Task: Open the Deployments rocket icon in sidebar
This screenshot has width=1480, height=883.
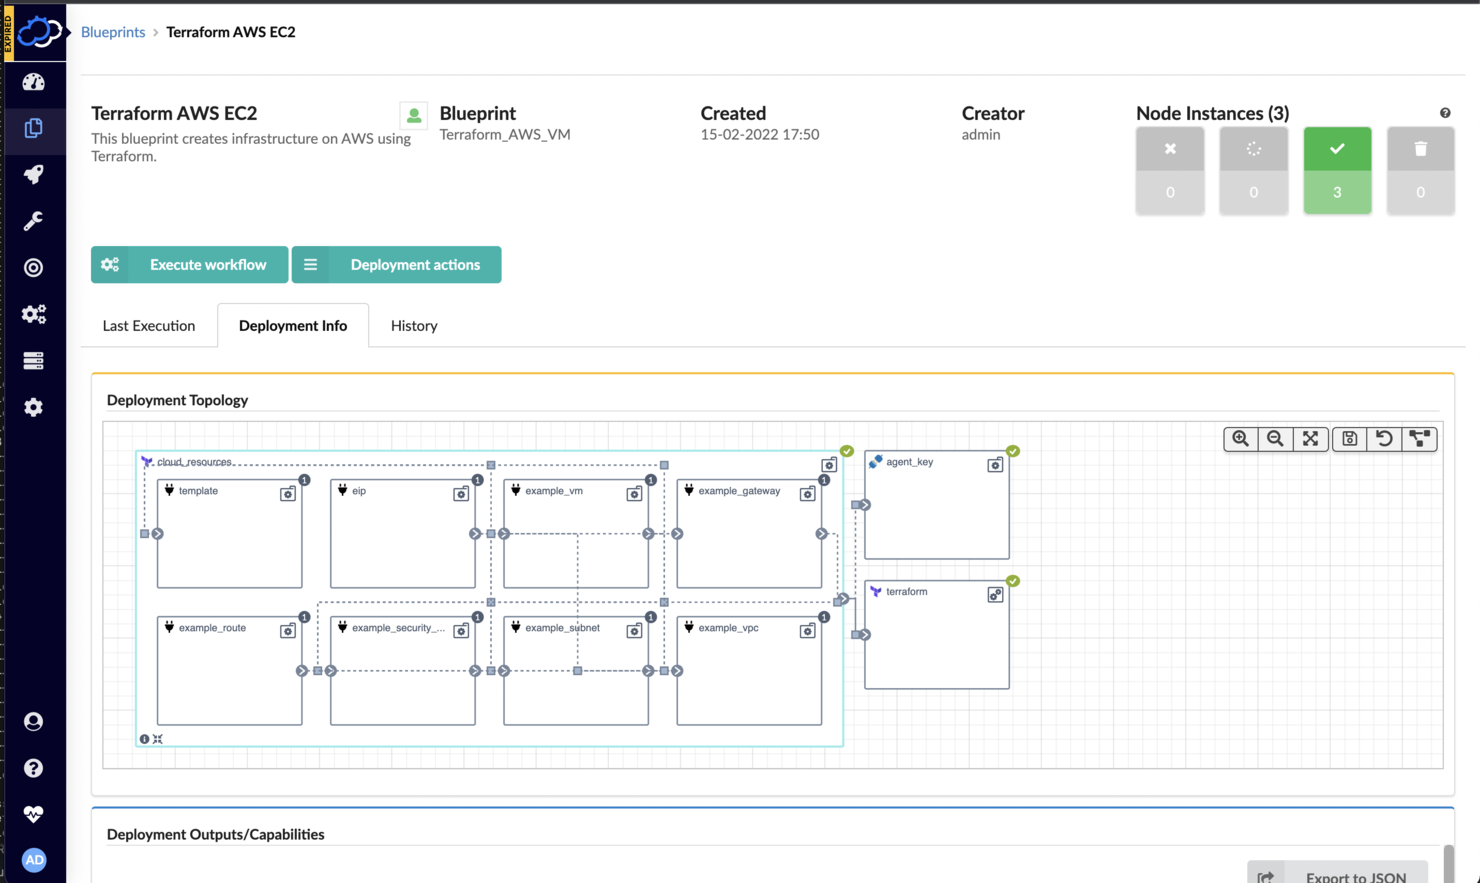Action: 33,174
